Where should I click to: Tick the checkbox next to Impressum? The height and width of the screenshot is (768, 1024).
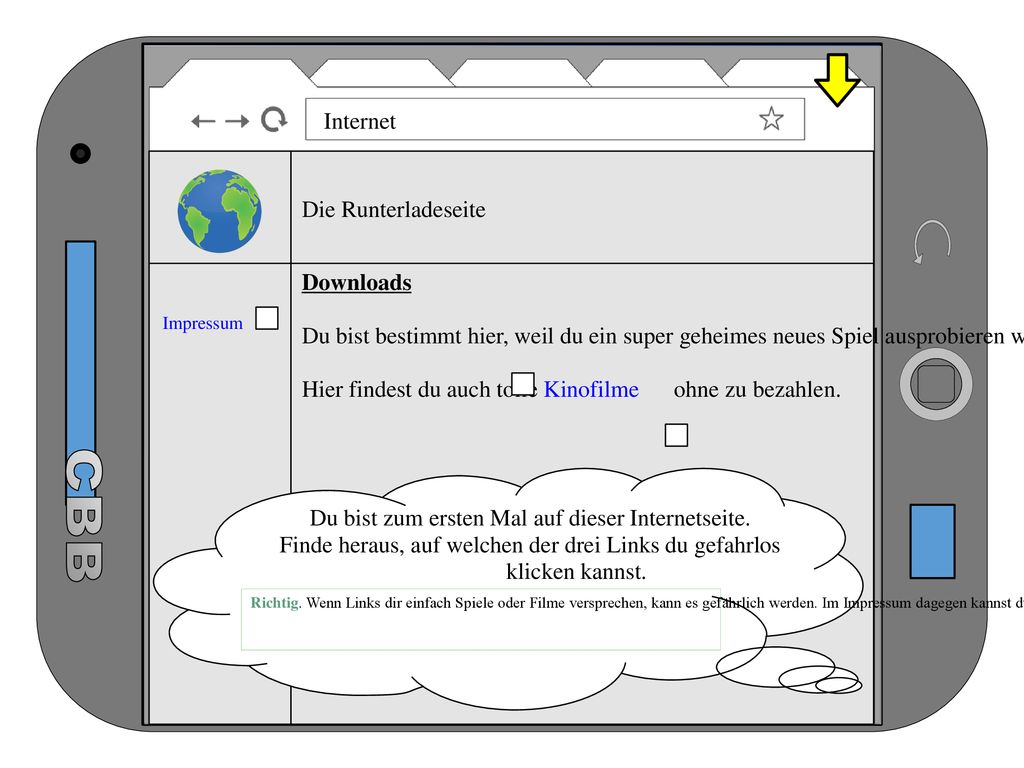click(266, 318)
